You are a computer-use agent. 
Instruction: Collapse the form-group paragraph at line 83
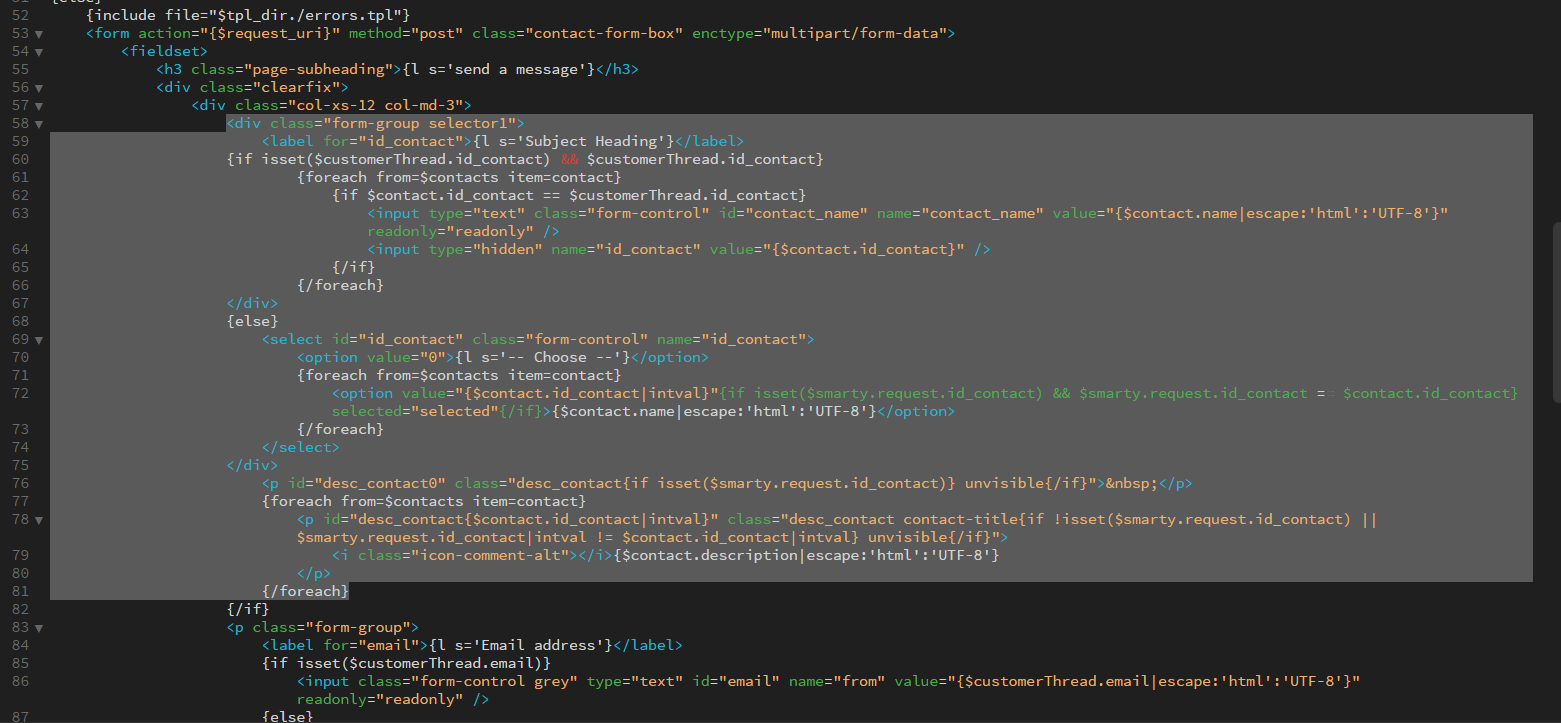coord(39,628)
